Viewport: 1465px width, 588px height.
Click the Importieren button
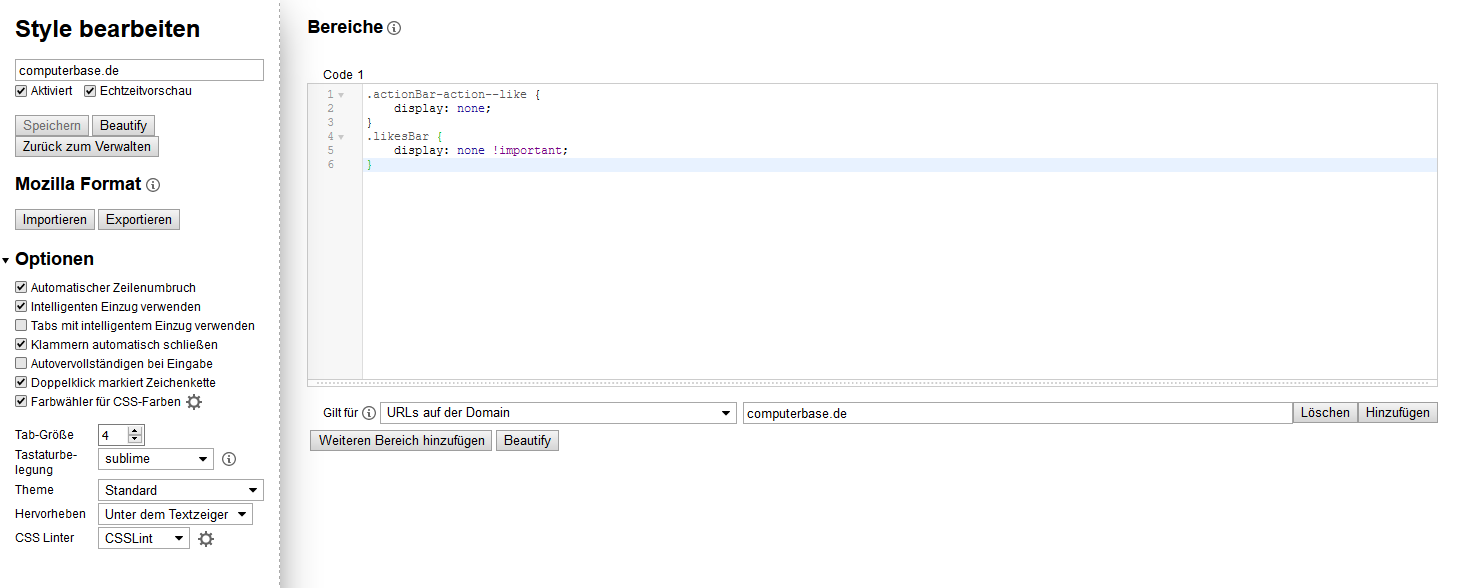click(x=55, y=220)
